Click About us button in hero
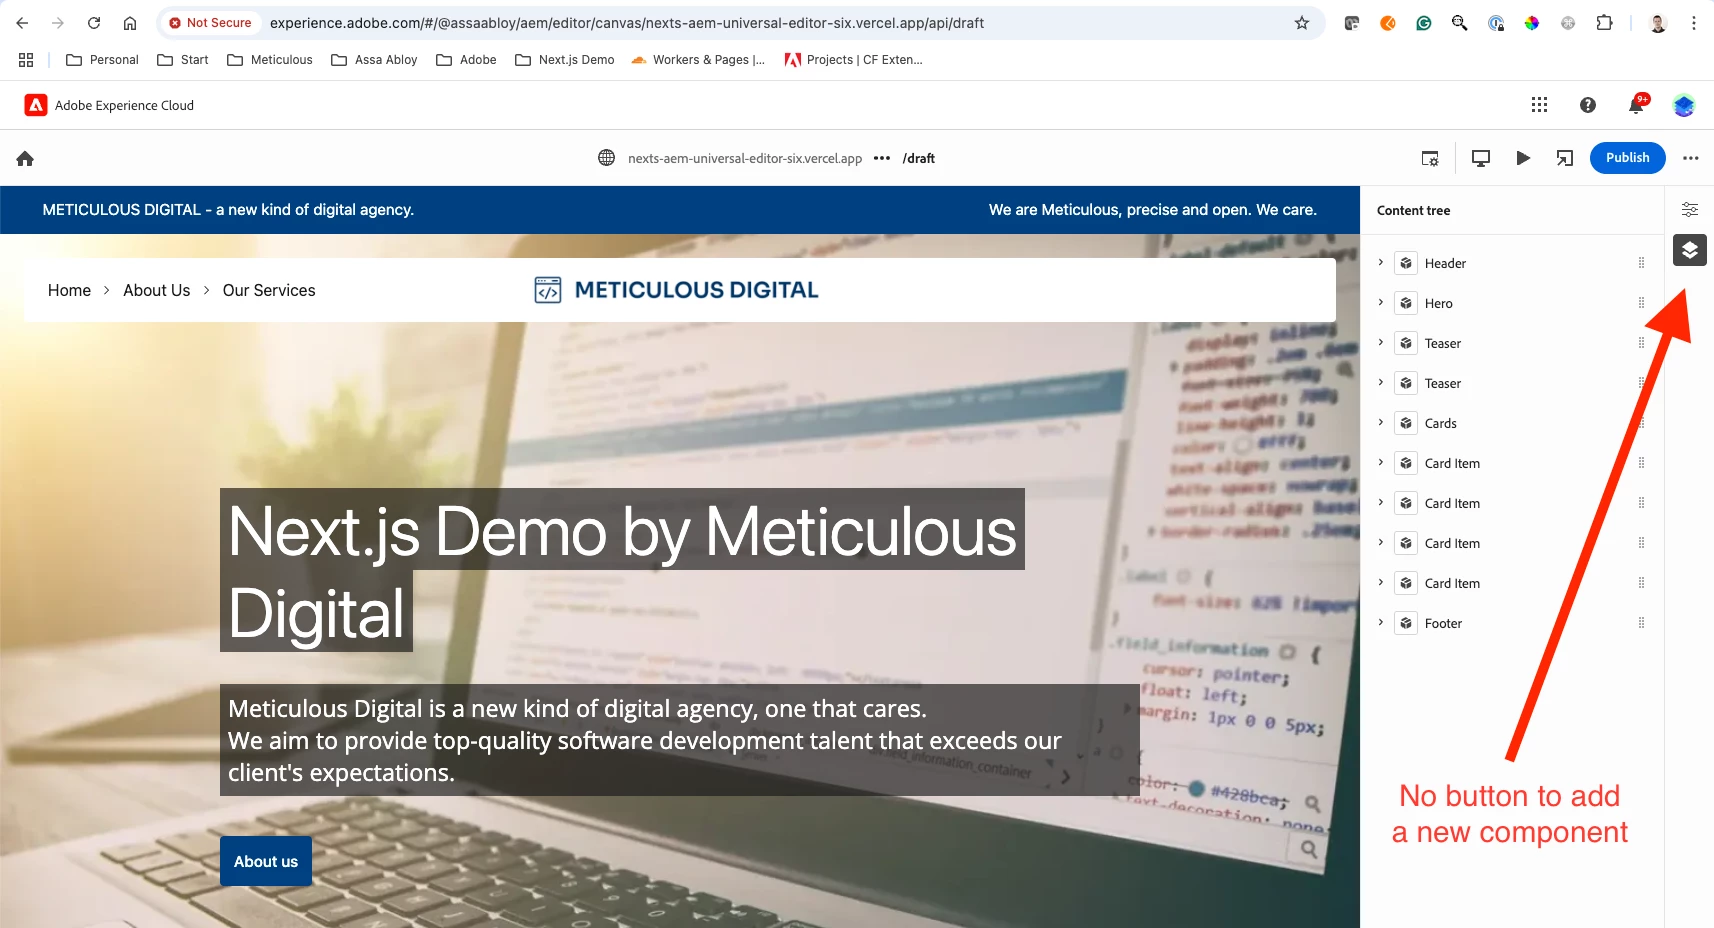This screenshot has height=928, width=1714. point(266,861)
